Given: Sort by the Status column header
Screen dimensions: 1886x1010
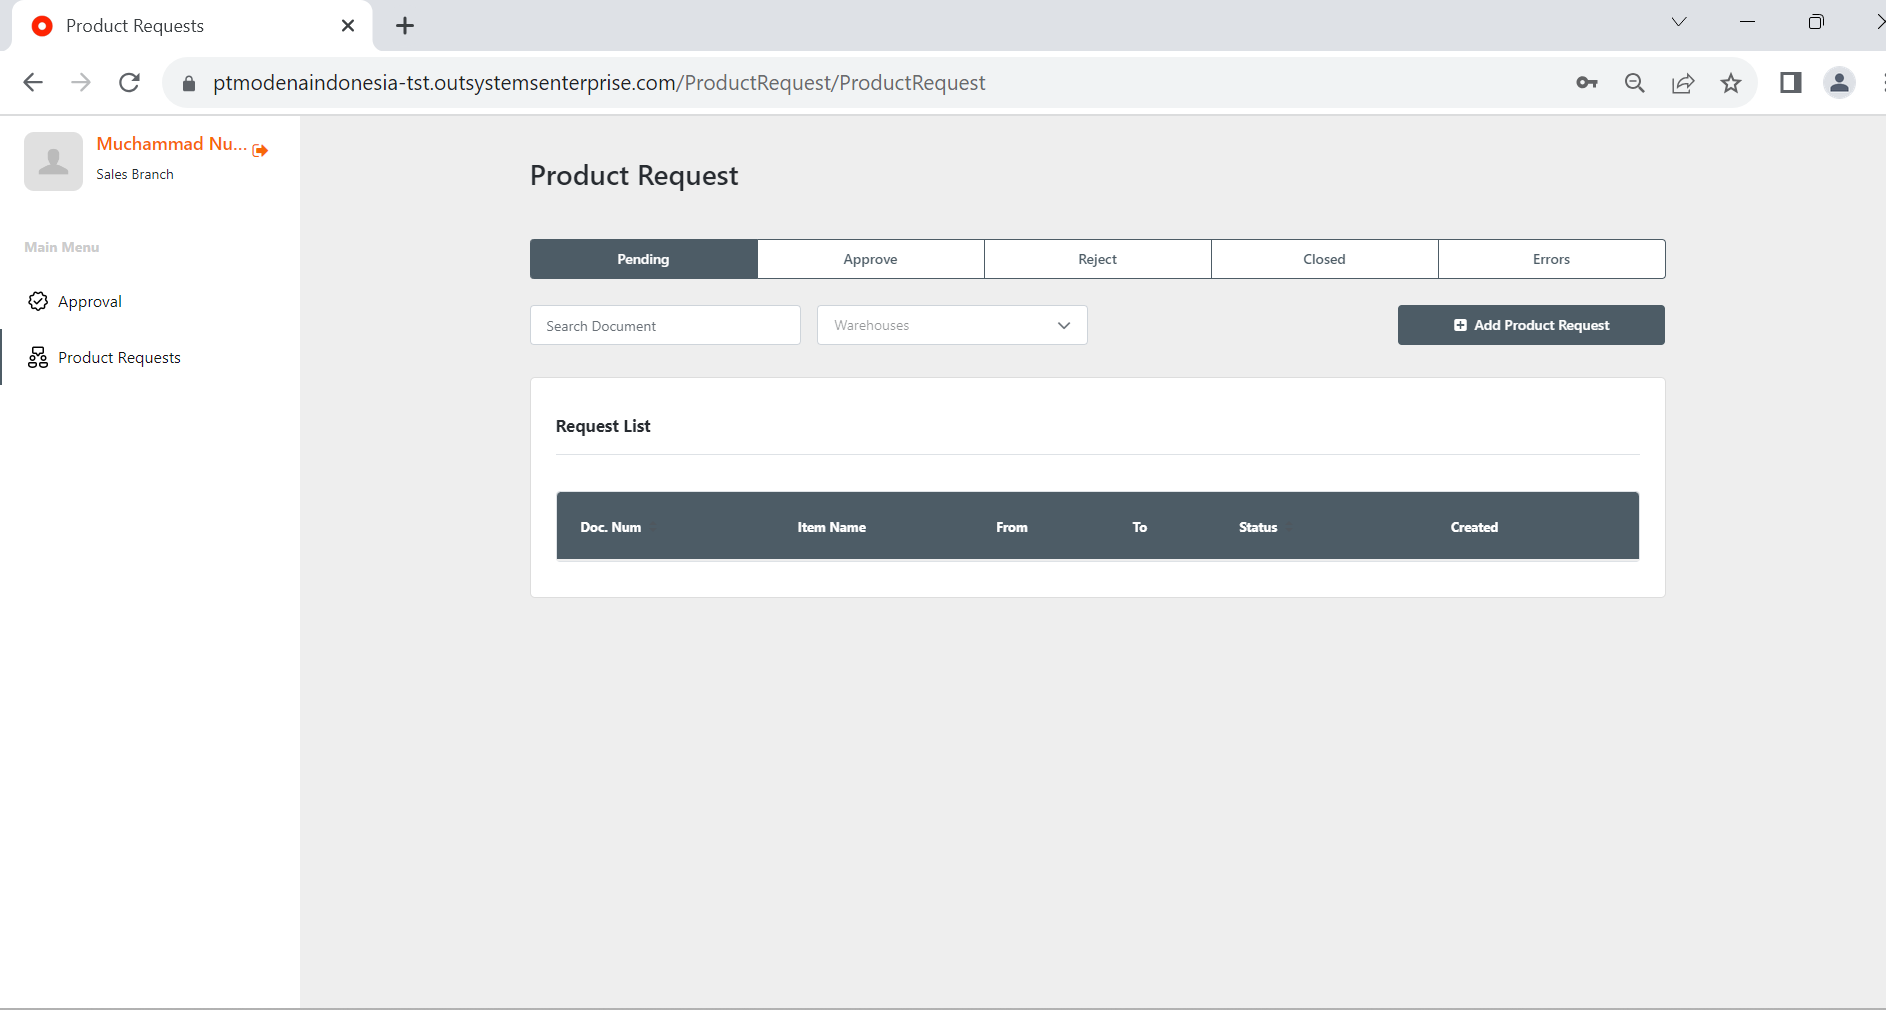Looking at the screenshot, I should (x=1258, y=527).
